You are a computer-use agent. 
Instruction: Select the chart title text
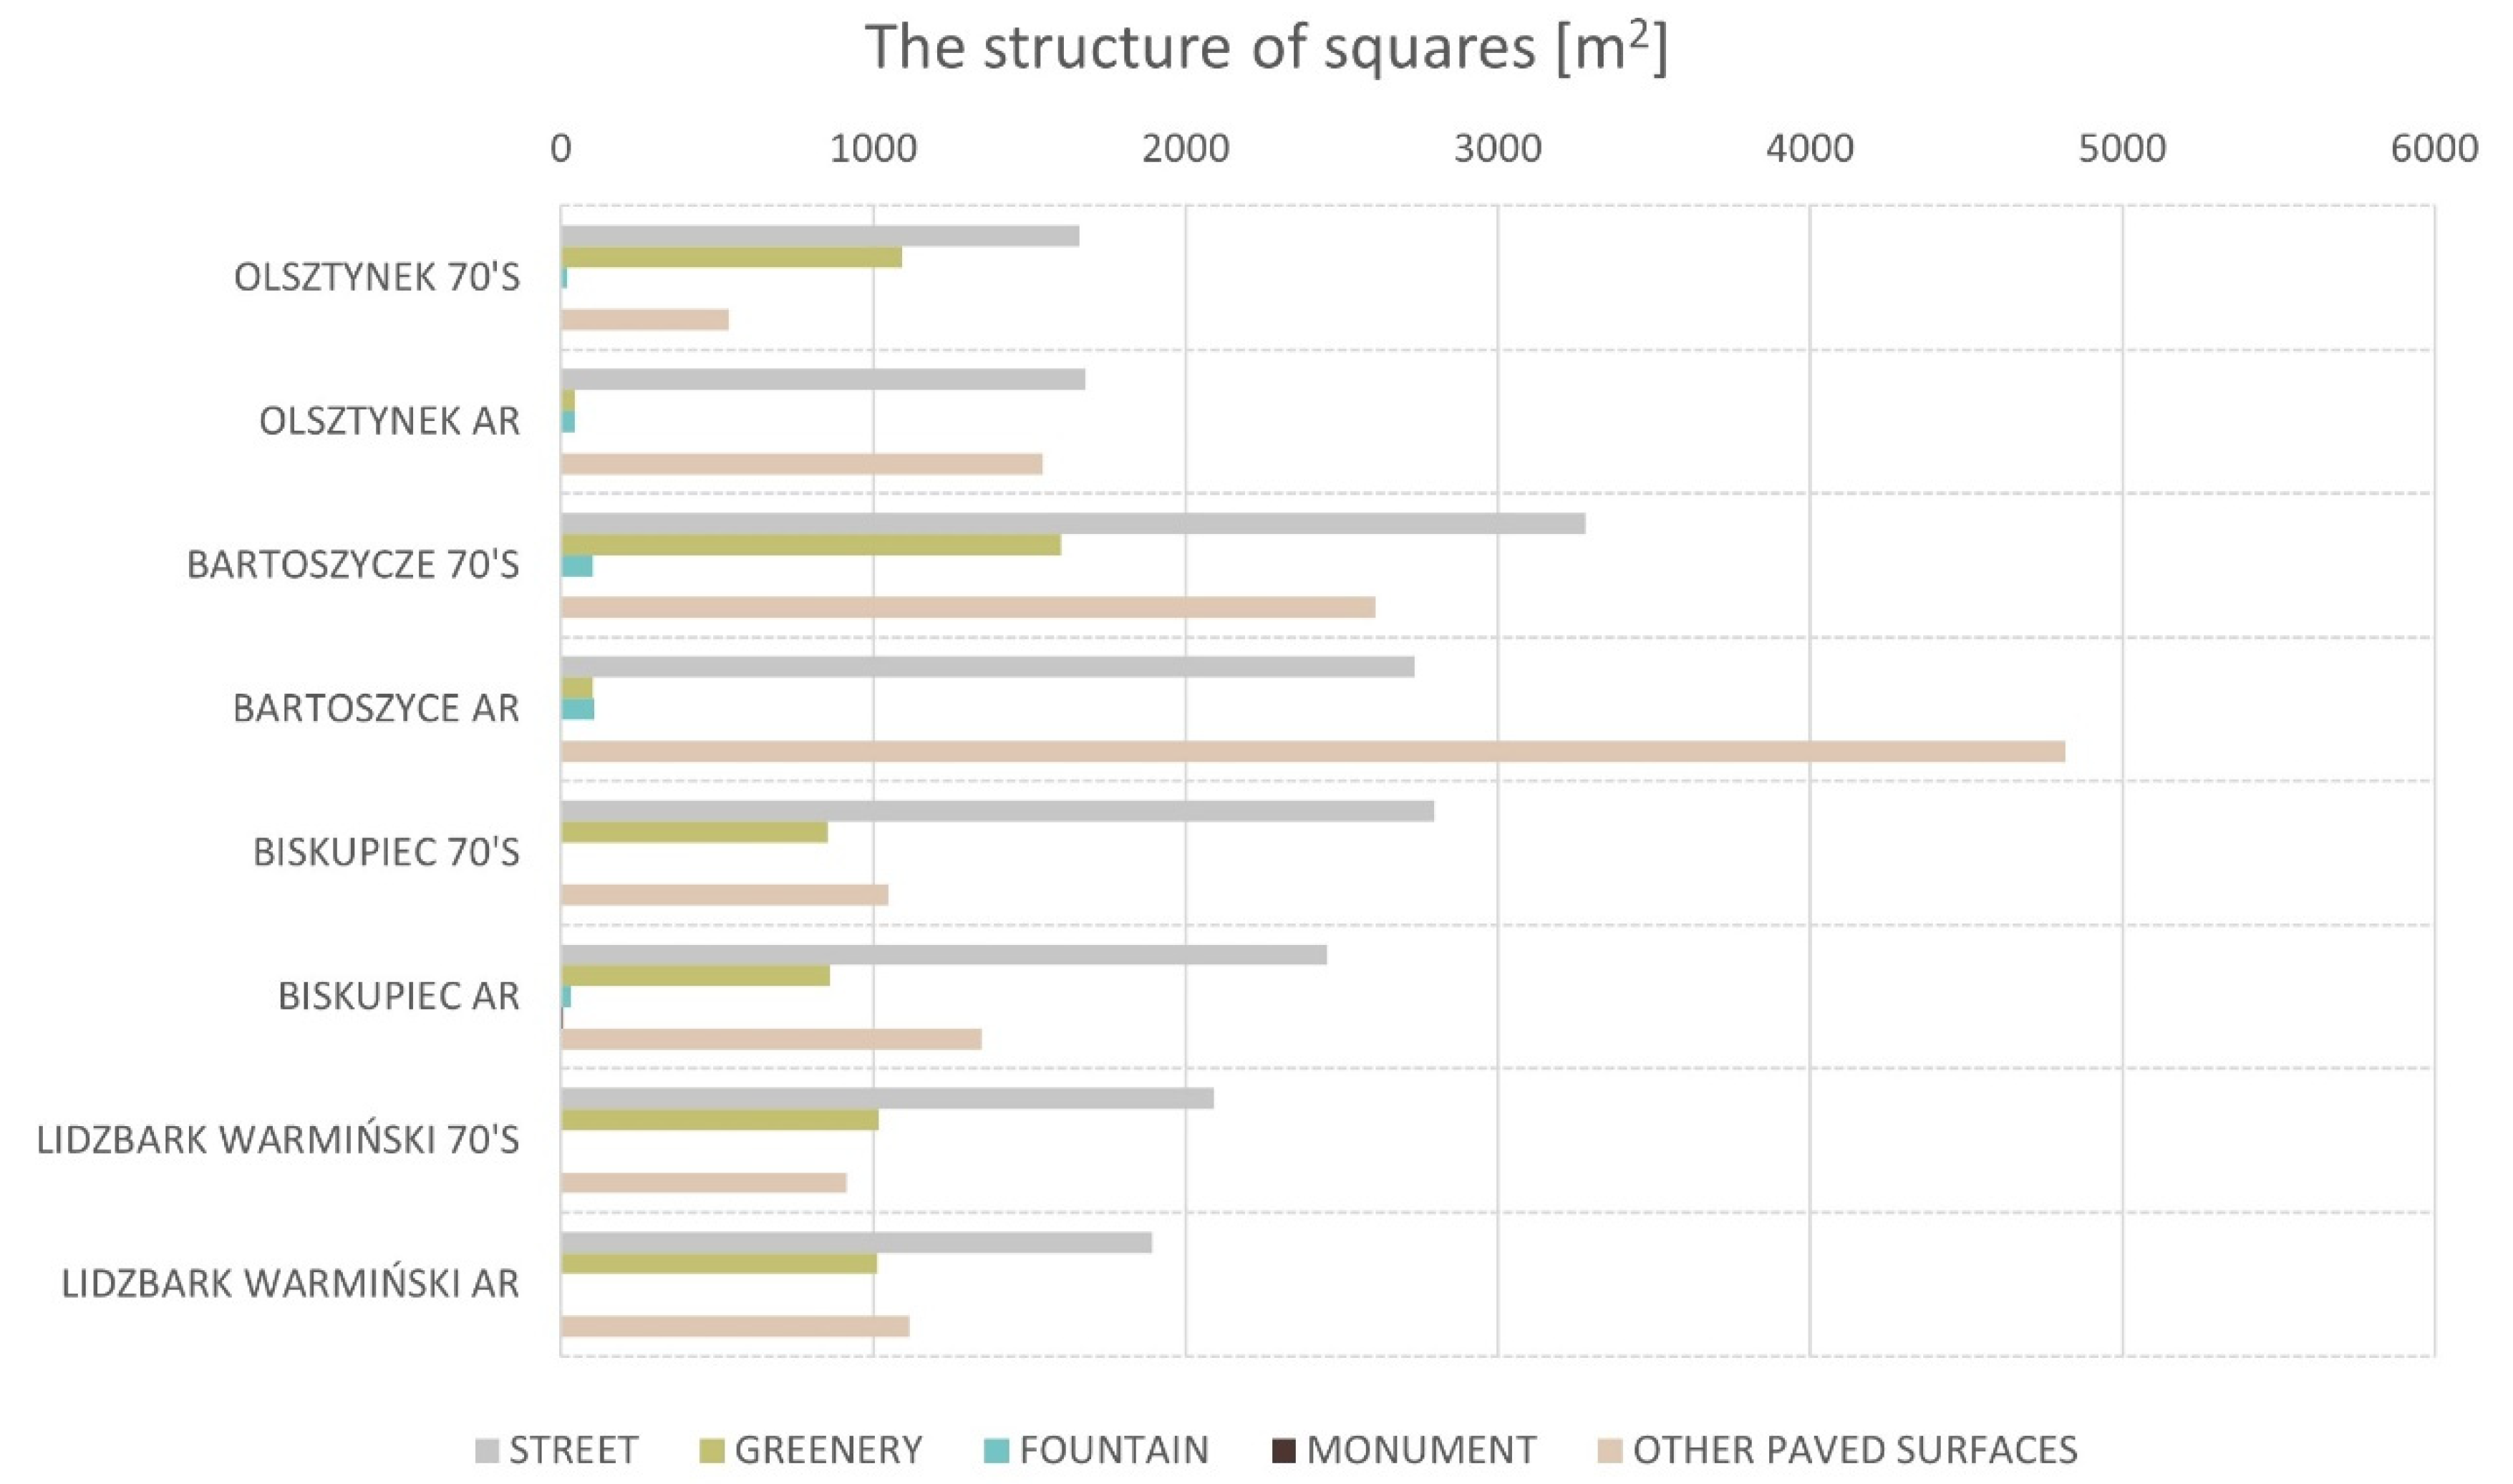coord(1265,47)
